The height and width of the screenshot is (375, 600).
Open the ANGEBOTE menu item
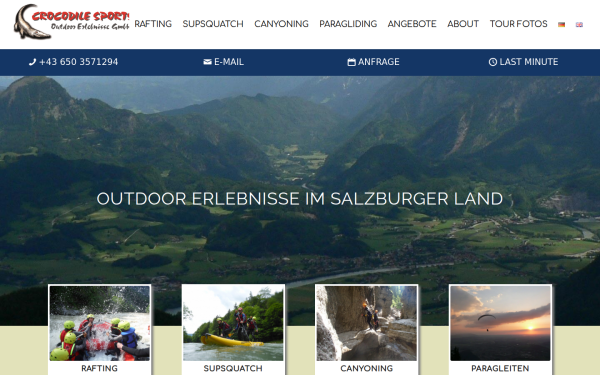pos(412,24)
